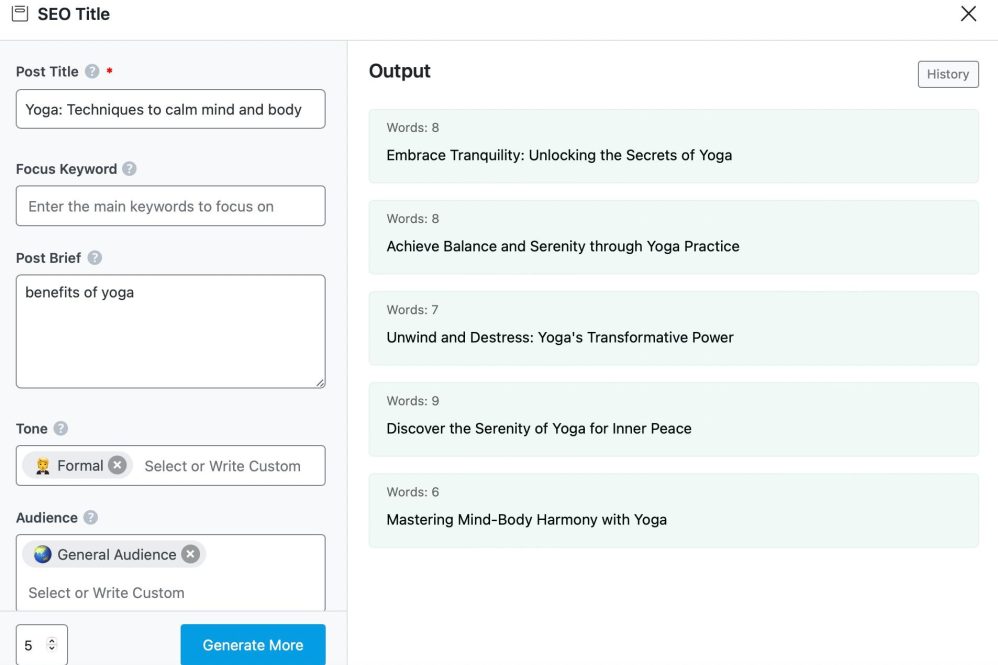This screenshot has width=998, height=665.
Task: Adjust the output count stepper arrows
Action: point(52,645)
